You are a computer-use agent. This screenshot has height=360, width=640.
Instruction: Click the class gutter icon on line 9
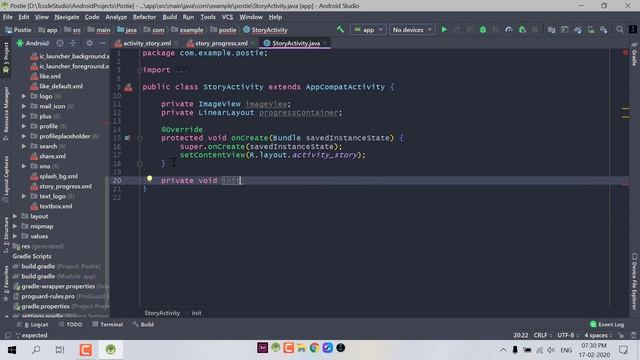click(128, 87)
